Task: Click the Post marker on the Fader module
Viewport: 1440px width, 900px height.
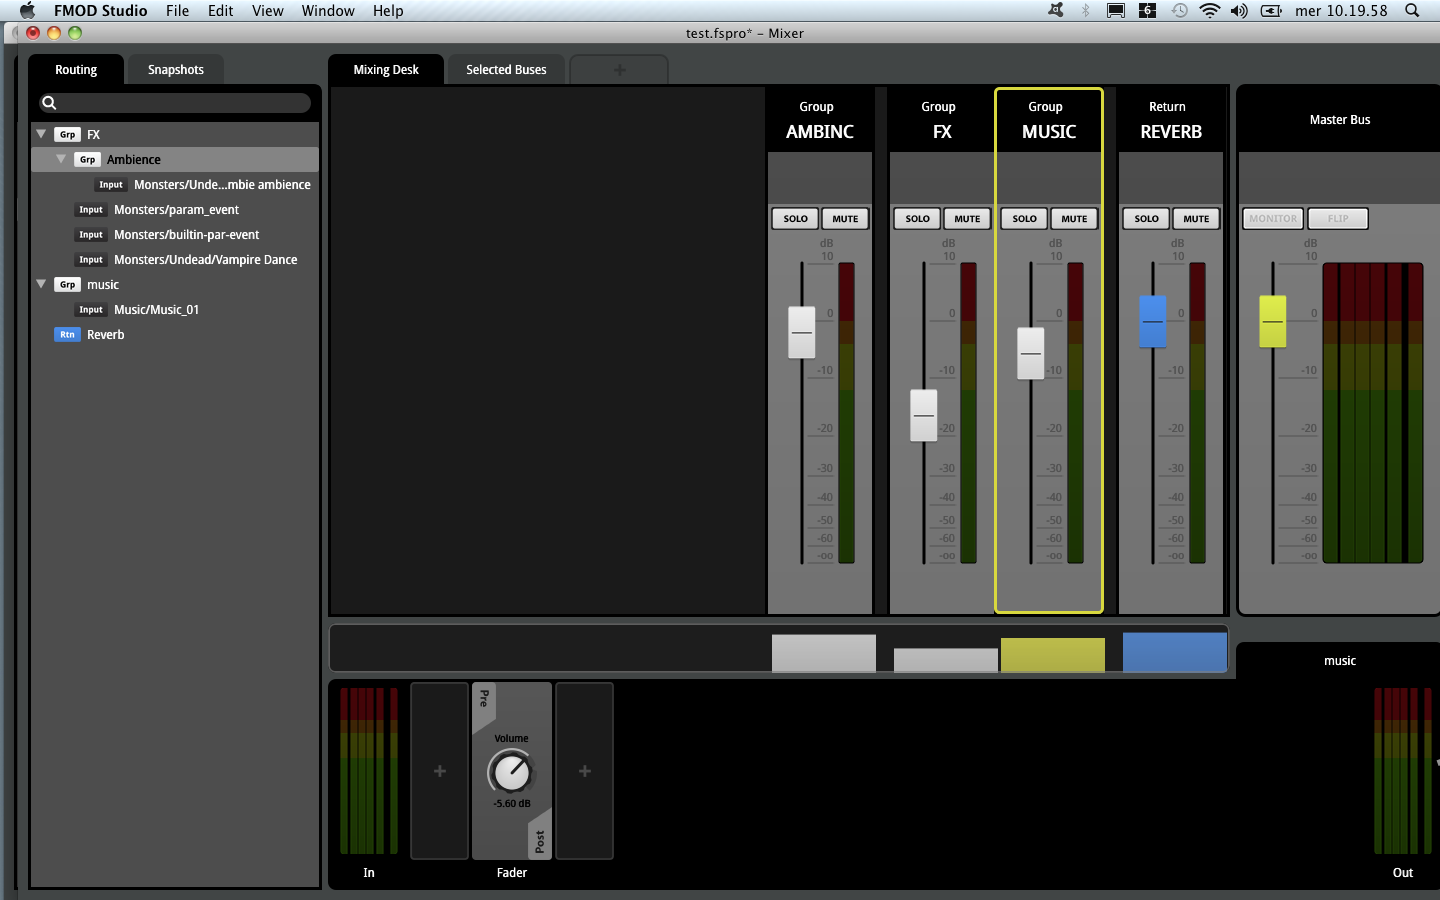Action: [540, 842]
